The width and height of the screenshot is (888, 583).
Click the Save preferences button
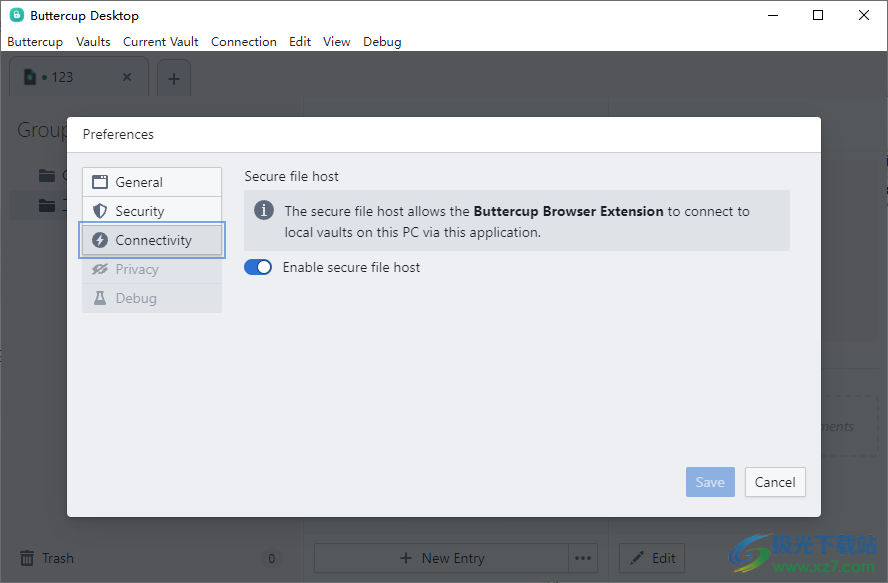pos(710,482)
